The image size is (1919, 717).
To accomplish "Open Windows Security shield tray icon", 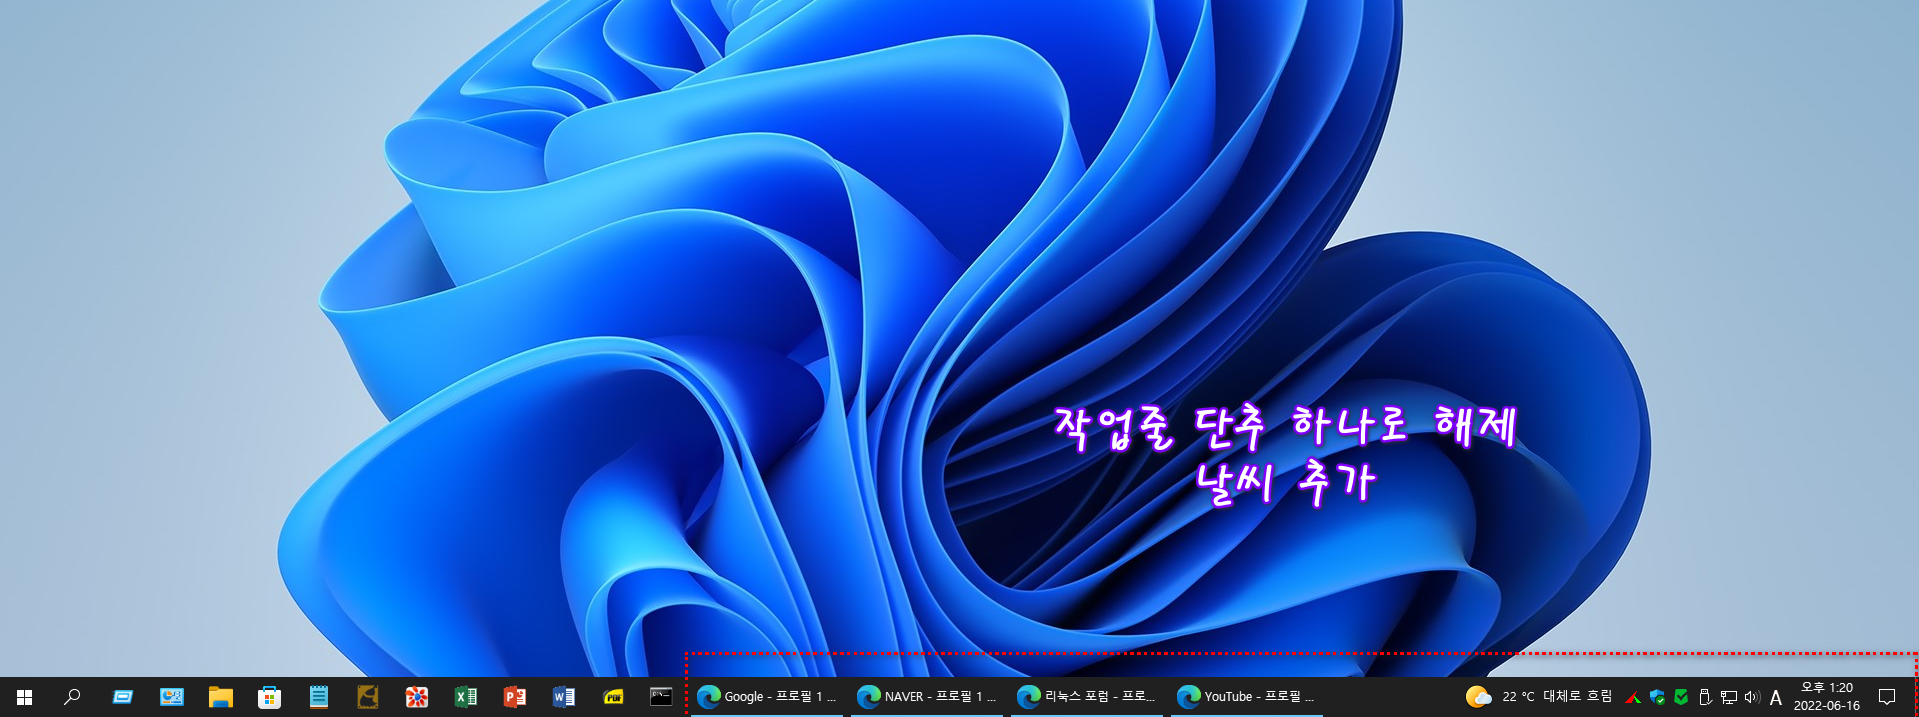I will [x=1657, y=697].
